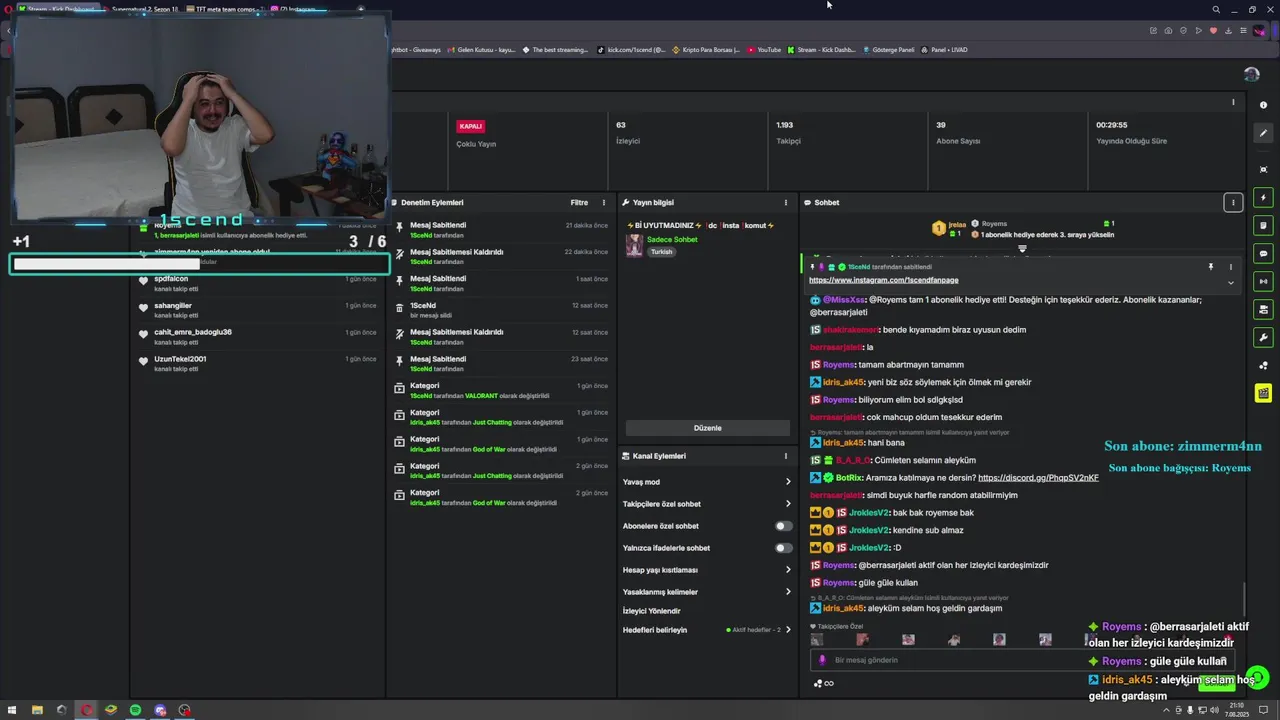Toggle Yalnızca ifadelerle sohbet switch
The width and height of the screenshot is (1280, 720).
pos(784,548)
